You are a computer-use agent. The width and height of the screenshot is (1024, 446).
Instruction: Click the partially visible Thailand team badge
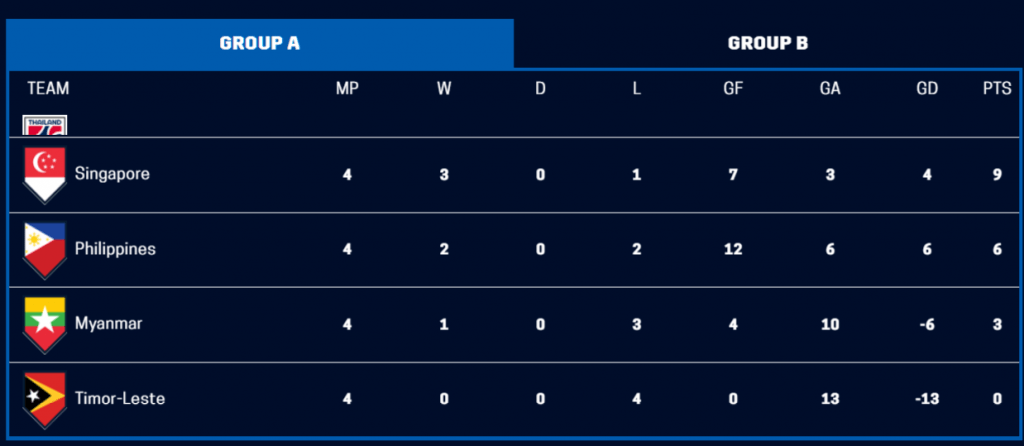coord(45,125)
